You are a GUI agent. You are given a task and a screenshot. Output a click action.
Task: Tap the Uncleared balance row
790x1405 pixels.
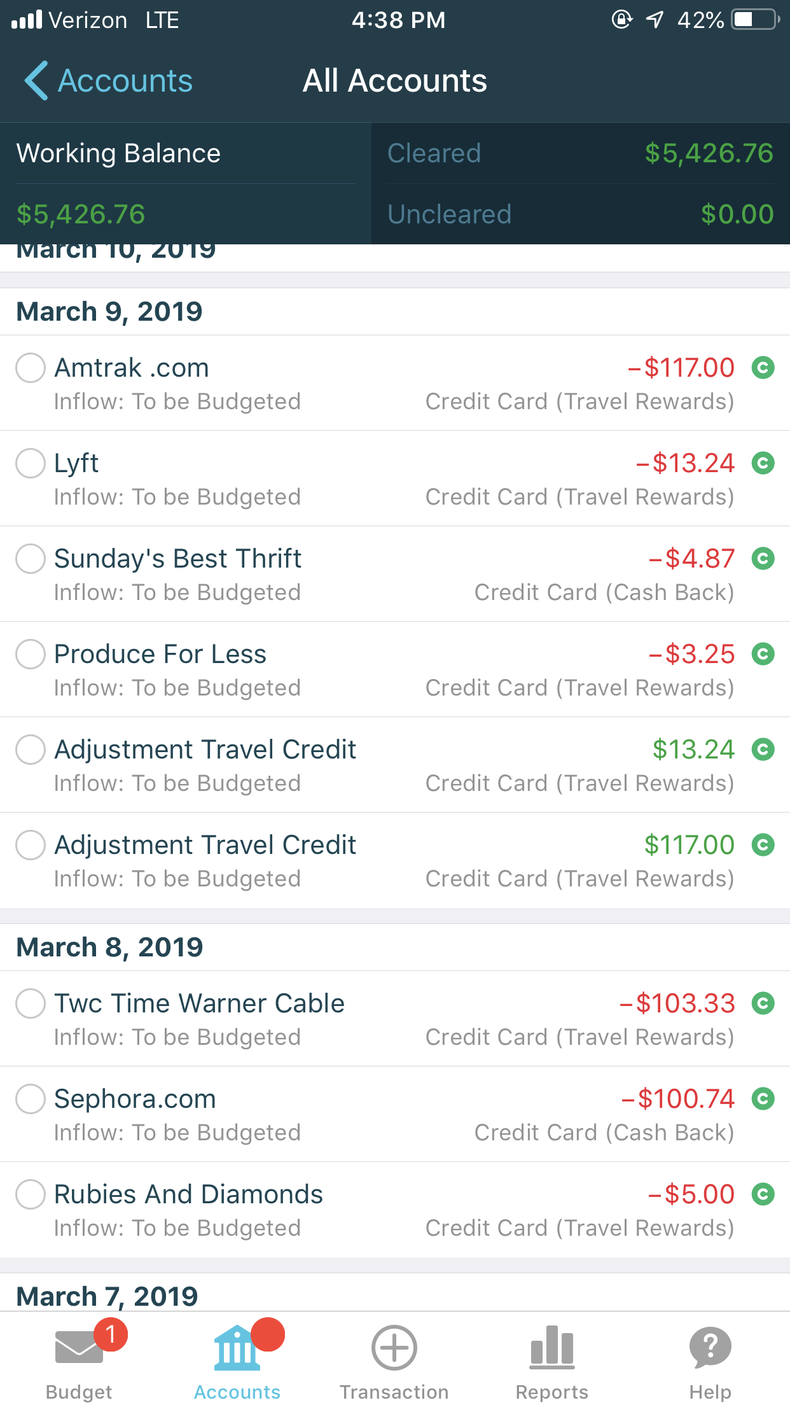tap(580, 214)
